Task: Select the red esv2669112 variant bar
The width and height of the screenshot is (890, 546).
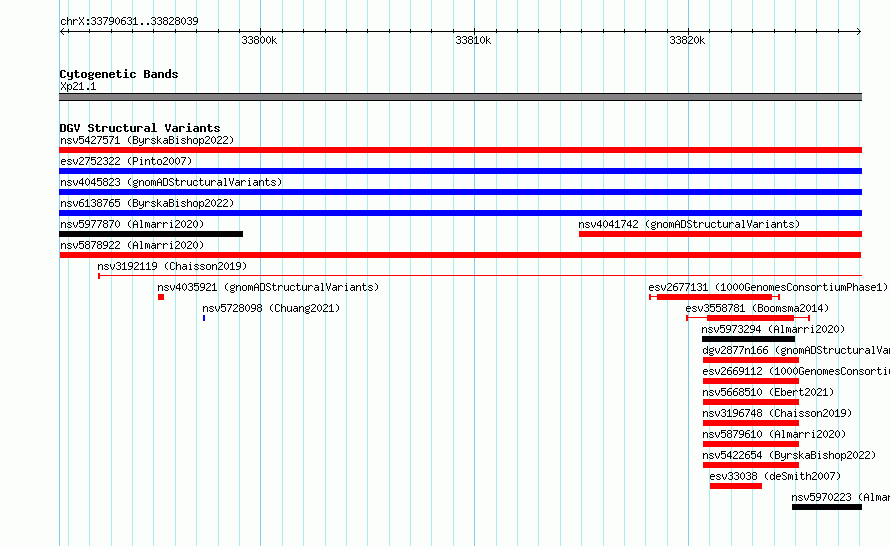Action: click(x=751, y=381)
